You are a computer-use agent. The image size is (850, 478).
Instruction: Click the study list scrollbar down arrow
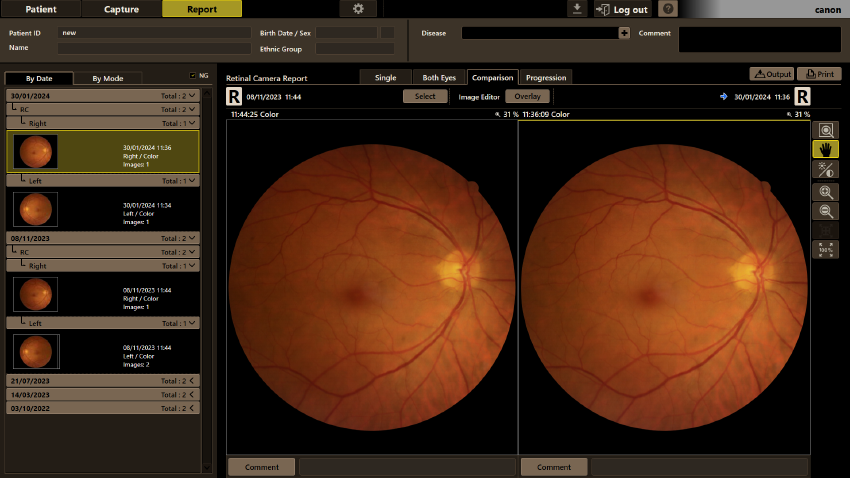[207, 467]
